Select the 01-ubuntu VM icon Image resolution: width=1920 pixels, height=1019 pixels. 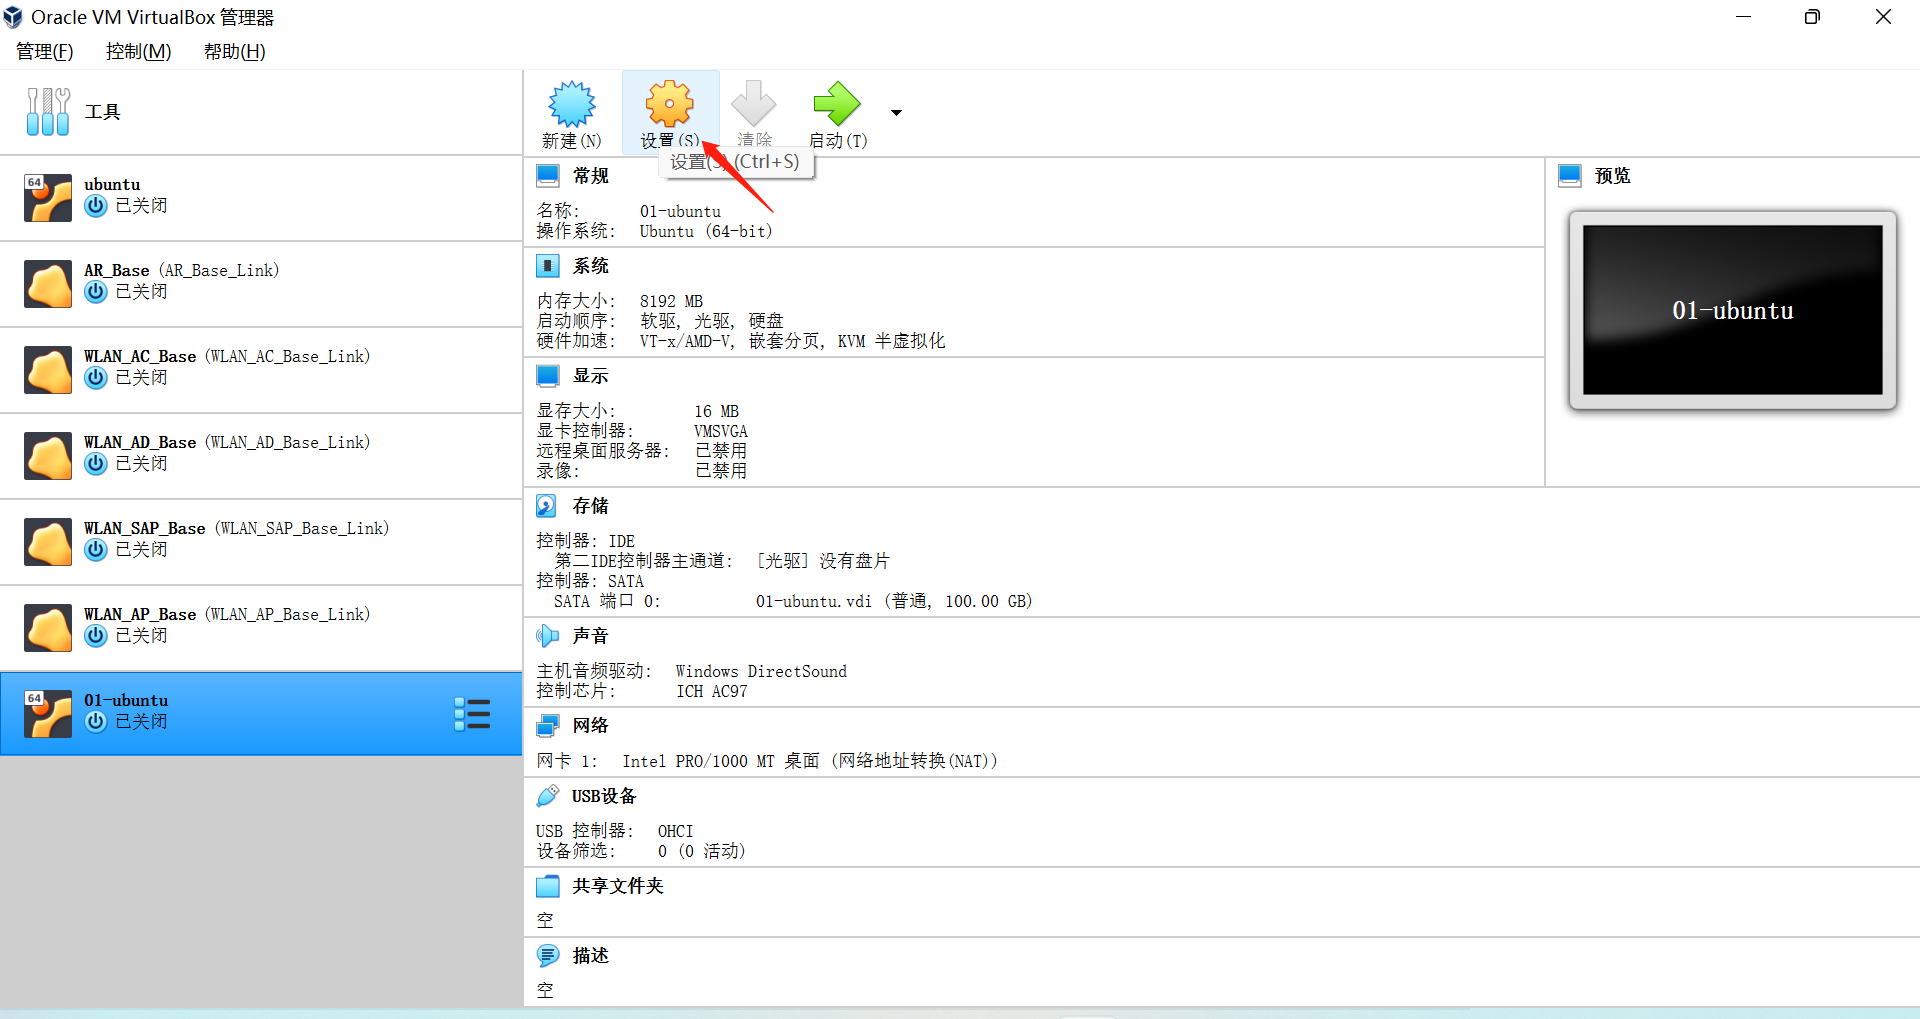(x=48, y=713)
